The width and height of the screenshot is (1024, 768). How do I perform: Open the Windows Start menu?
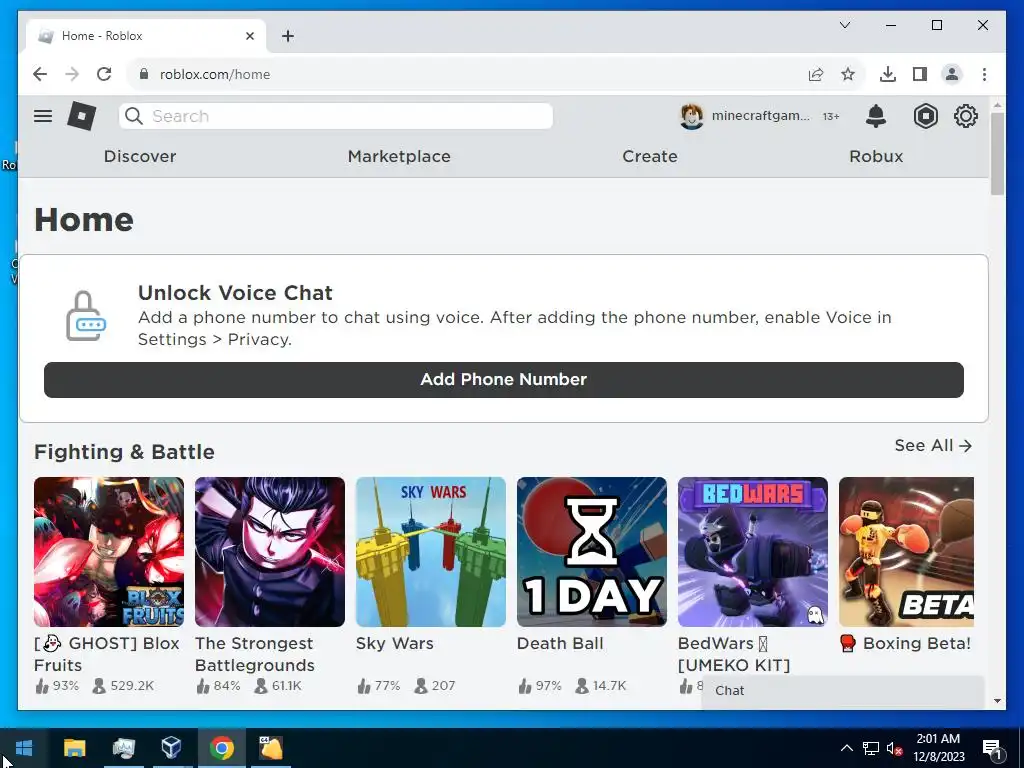pos(24,748)
